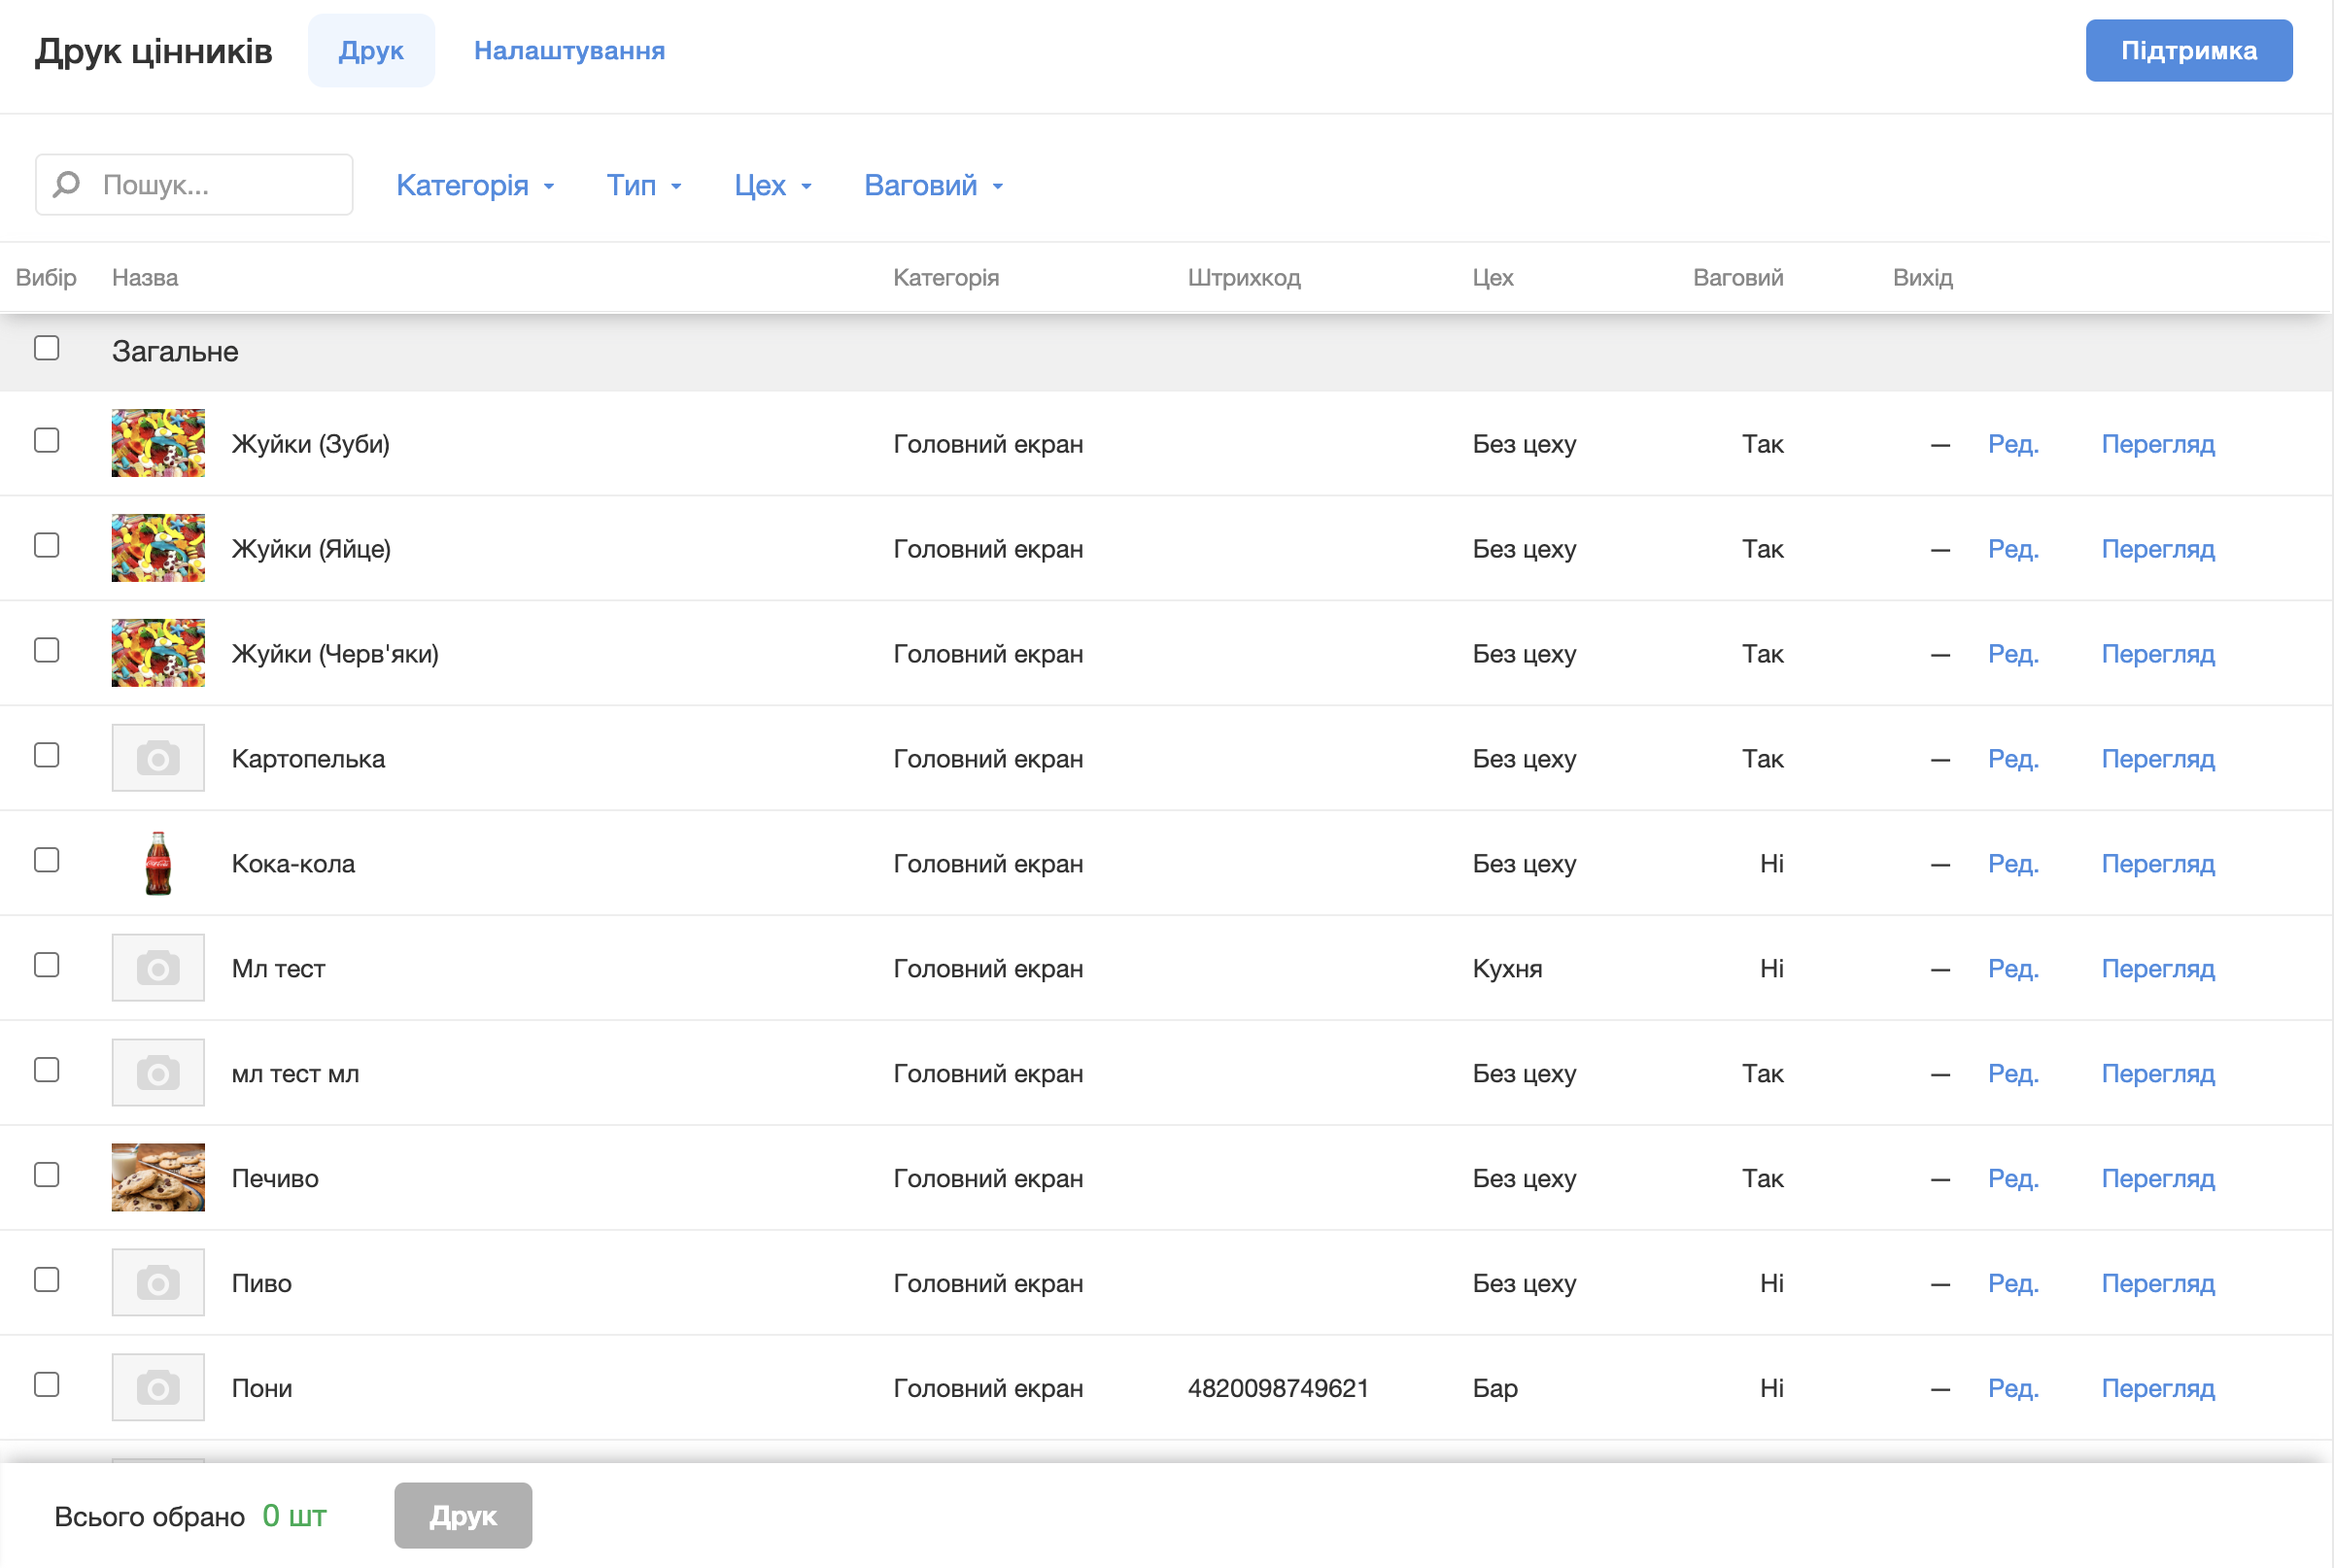Viewport: 2334px width, 1568px height.
Task: Click the Печиво cookie image
Action: coord(158,1177)
